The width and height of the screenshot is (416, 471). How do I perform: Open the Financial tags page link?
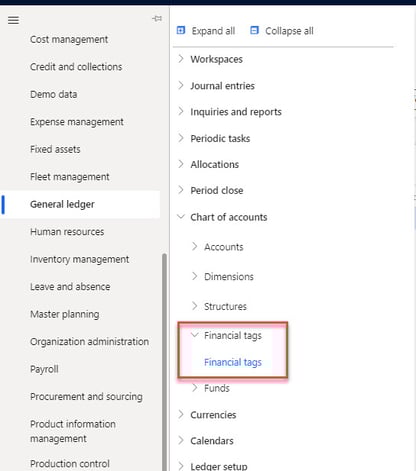tap(233, 362)
